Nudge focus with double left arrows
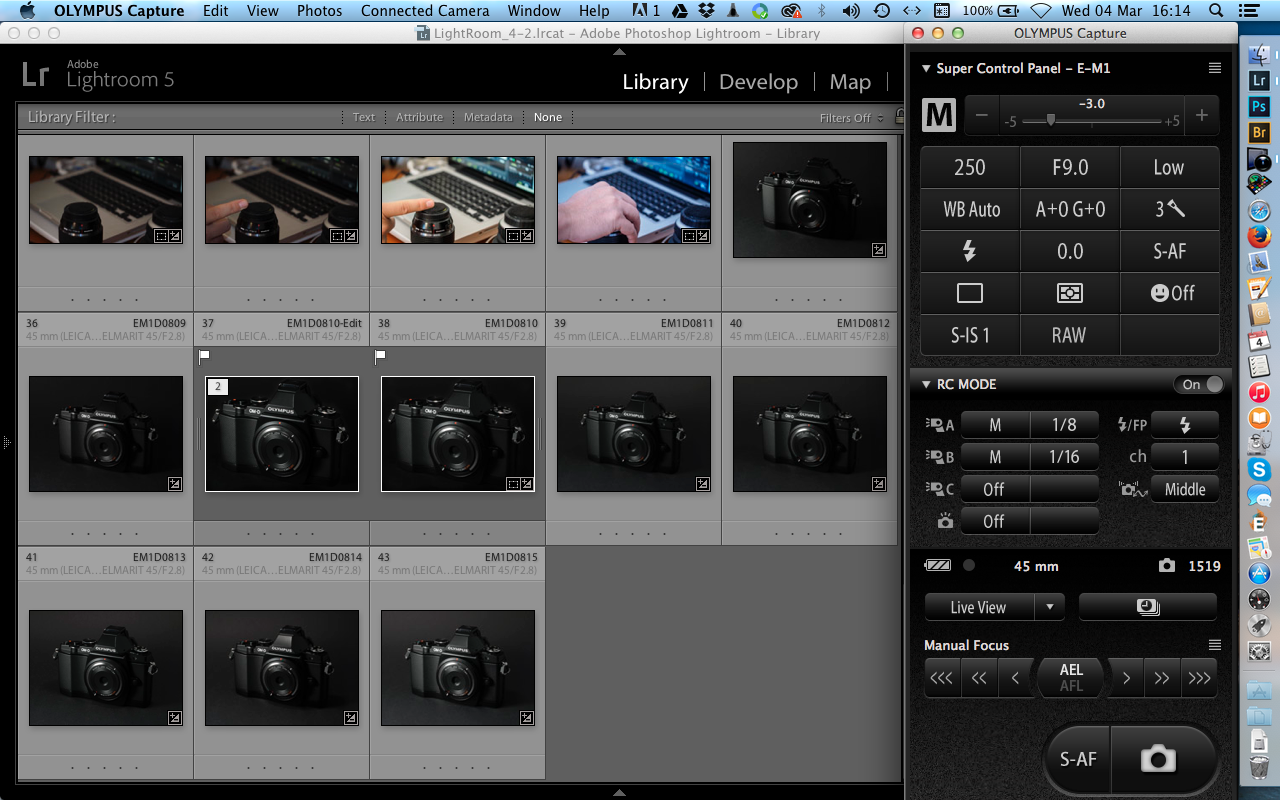 (979, 678)
